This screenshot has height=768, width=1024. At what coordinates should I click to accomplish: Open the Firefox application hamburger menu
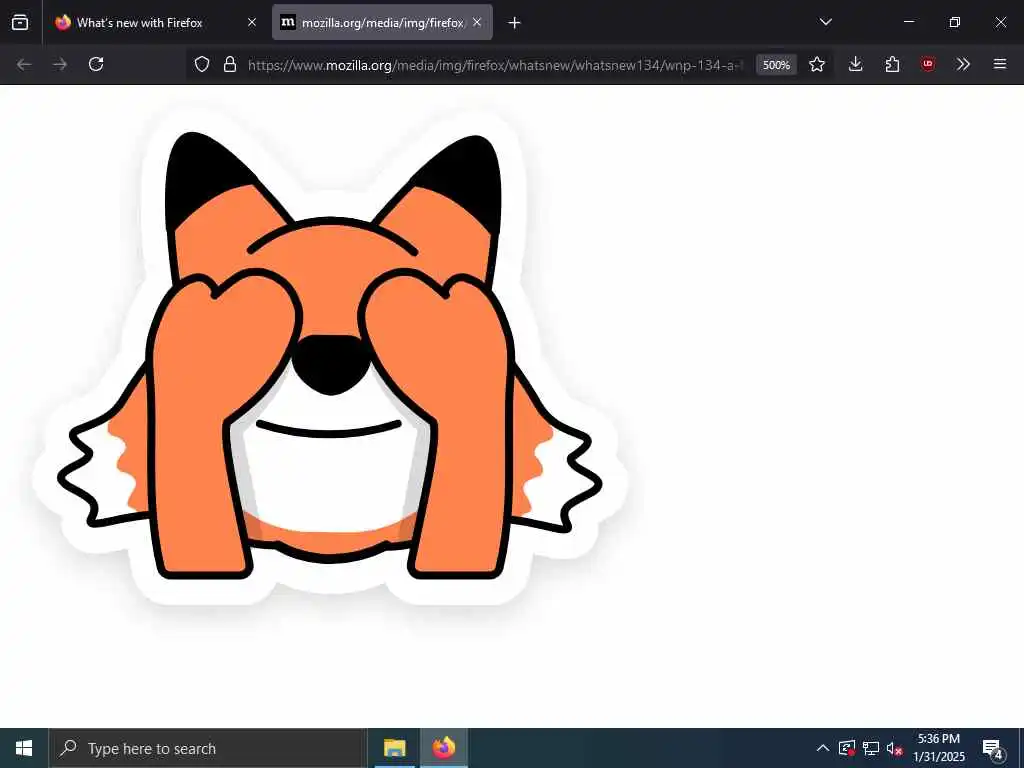tap(1000, 64)
